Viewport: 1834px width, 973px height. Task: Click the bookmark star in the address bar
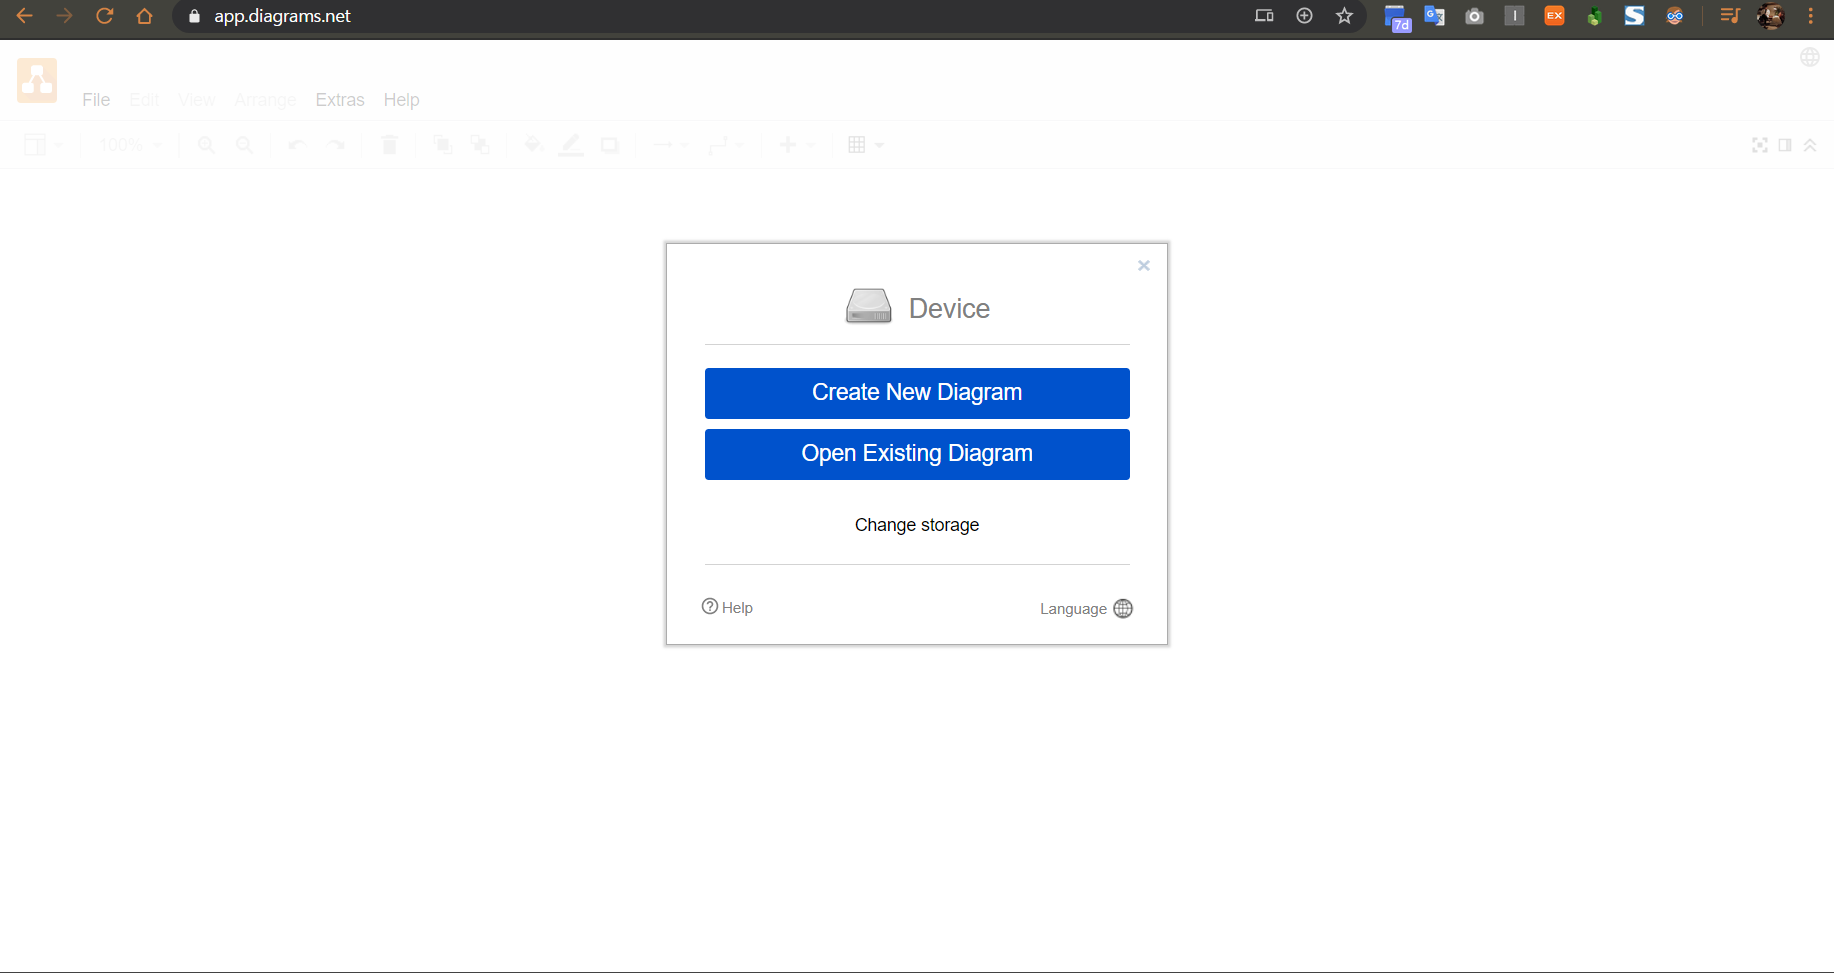tap(1344, 16)
